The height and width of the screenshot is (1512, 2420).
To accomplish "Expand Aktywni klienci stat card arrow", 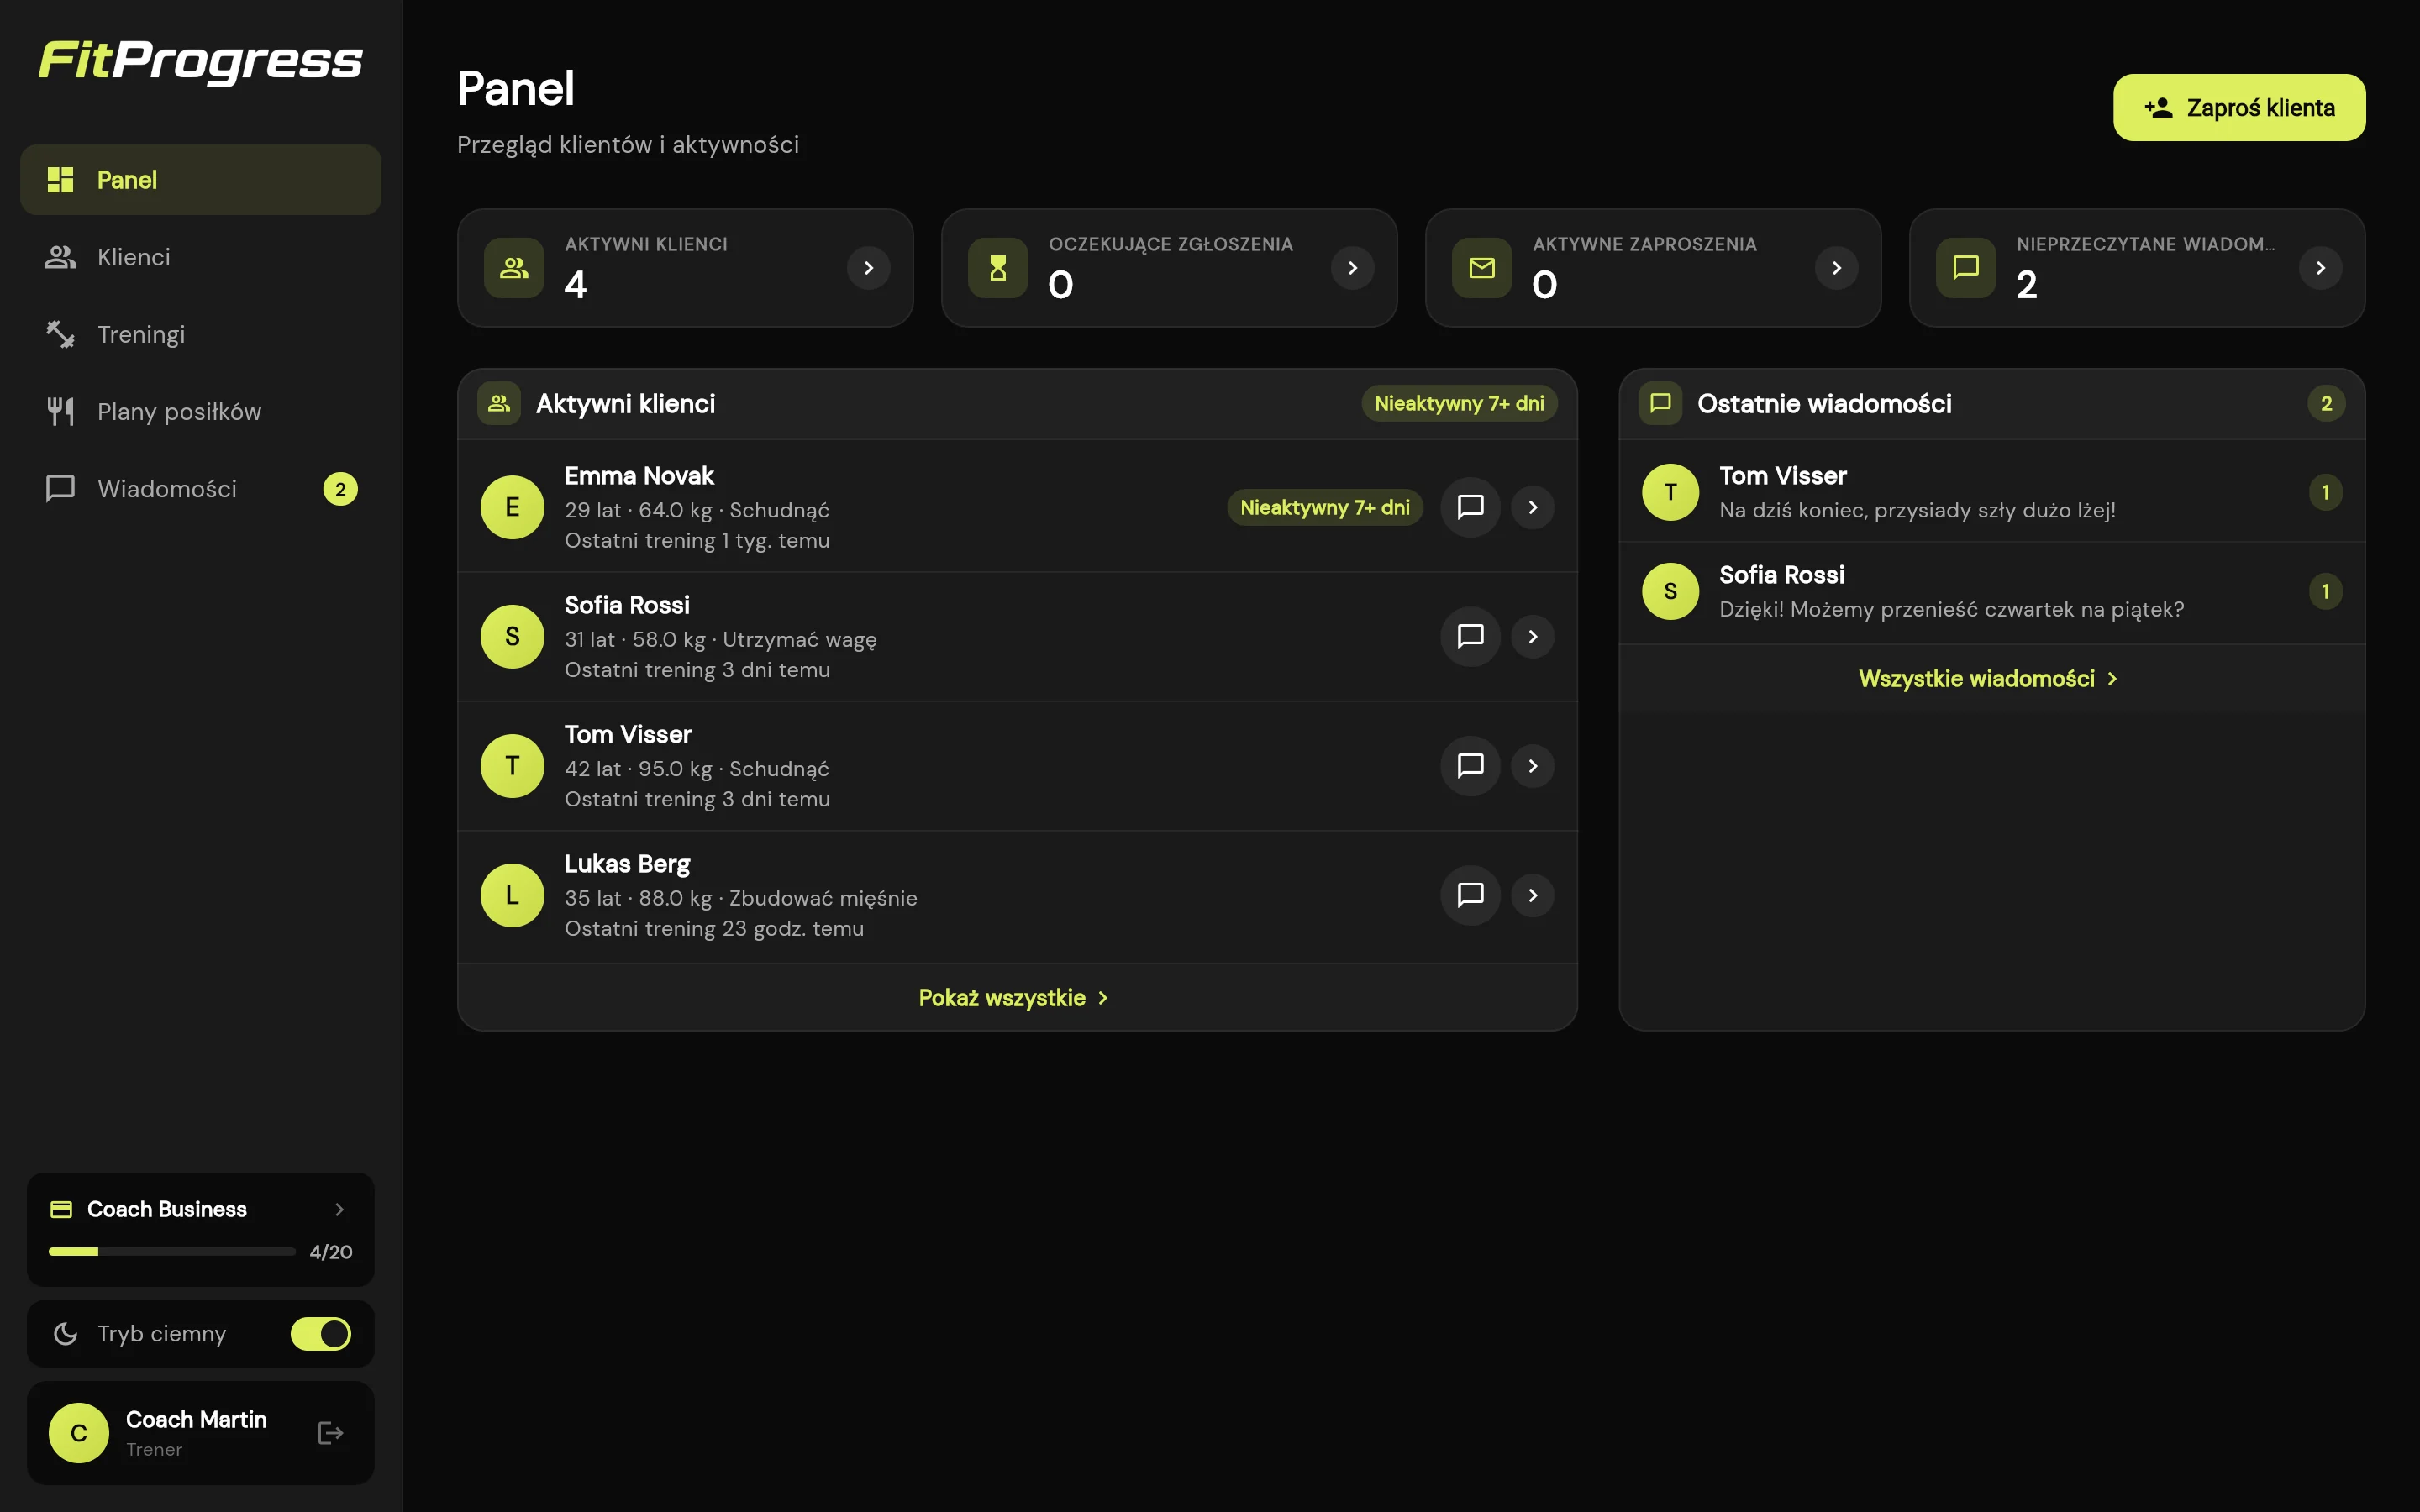I will (868, 268).
